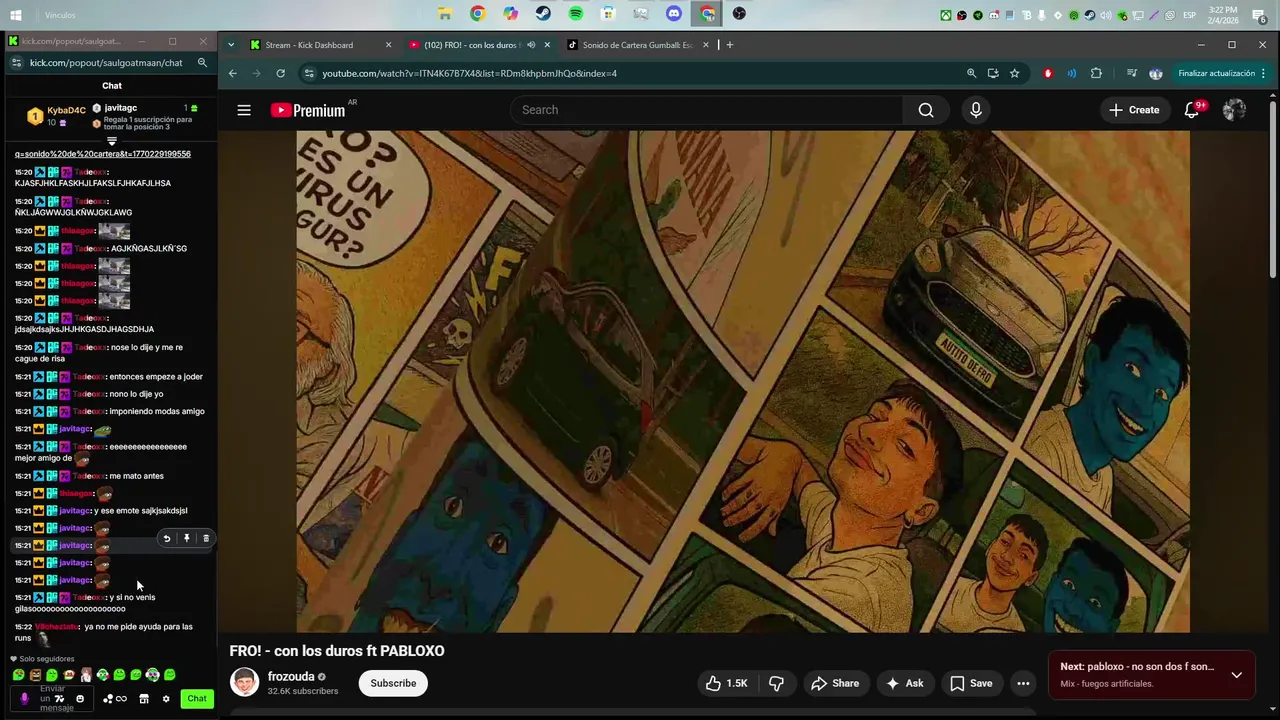Screen dimensions: 1280x720
Task: Open Steam from the taskbar
Action: click(543, 14)
